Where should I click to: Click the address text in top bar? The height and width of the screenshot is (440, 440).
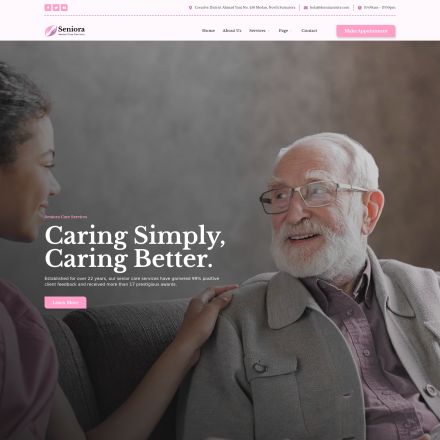[245, 8]
